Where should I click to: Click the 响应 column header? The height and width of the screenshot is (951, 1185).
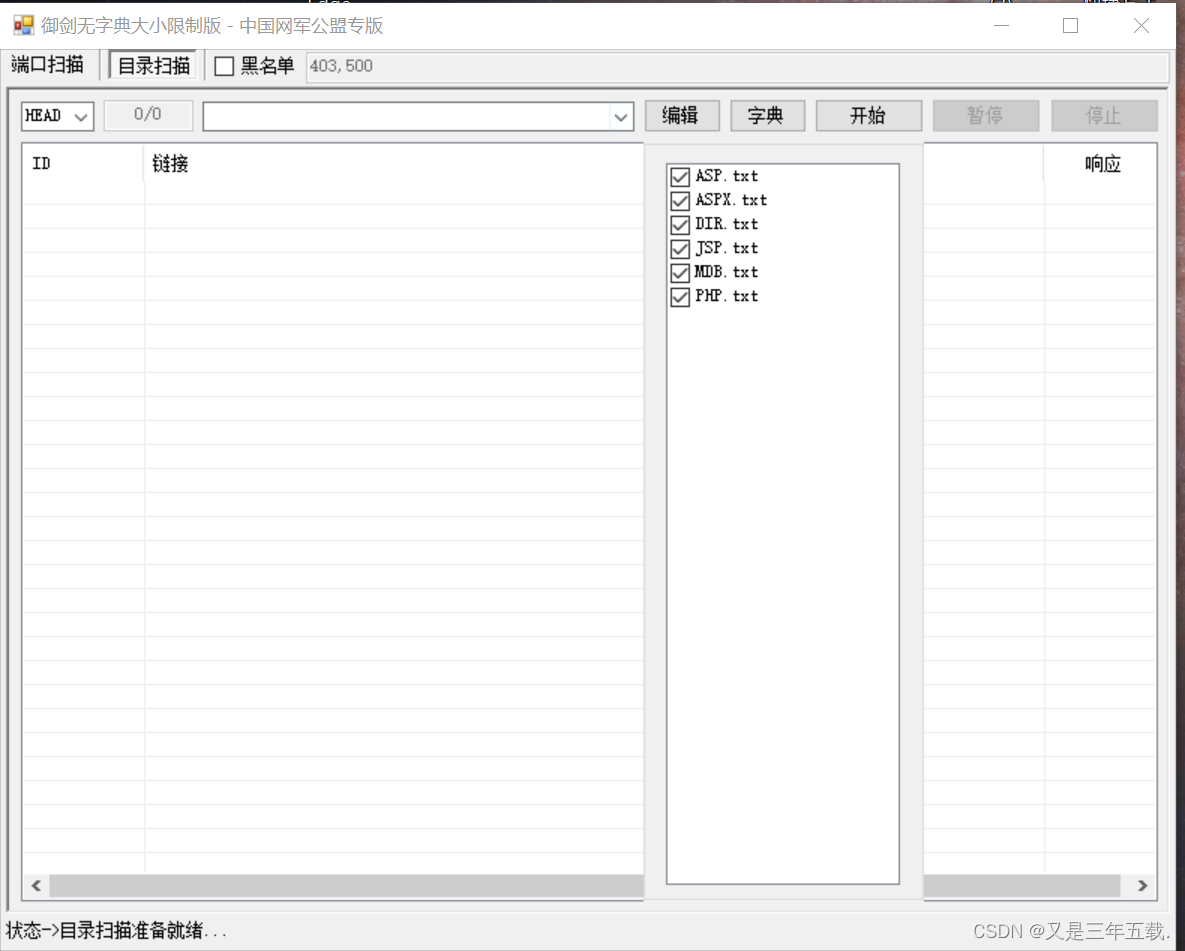pyautogui.click(x=1100, y=163)
